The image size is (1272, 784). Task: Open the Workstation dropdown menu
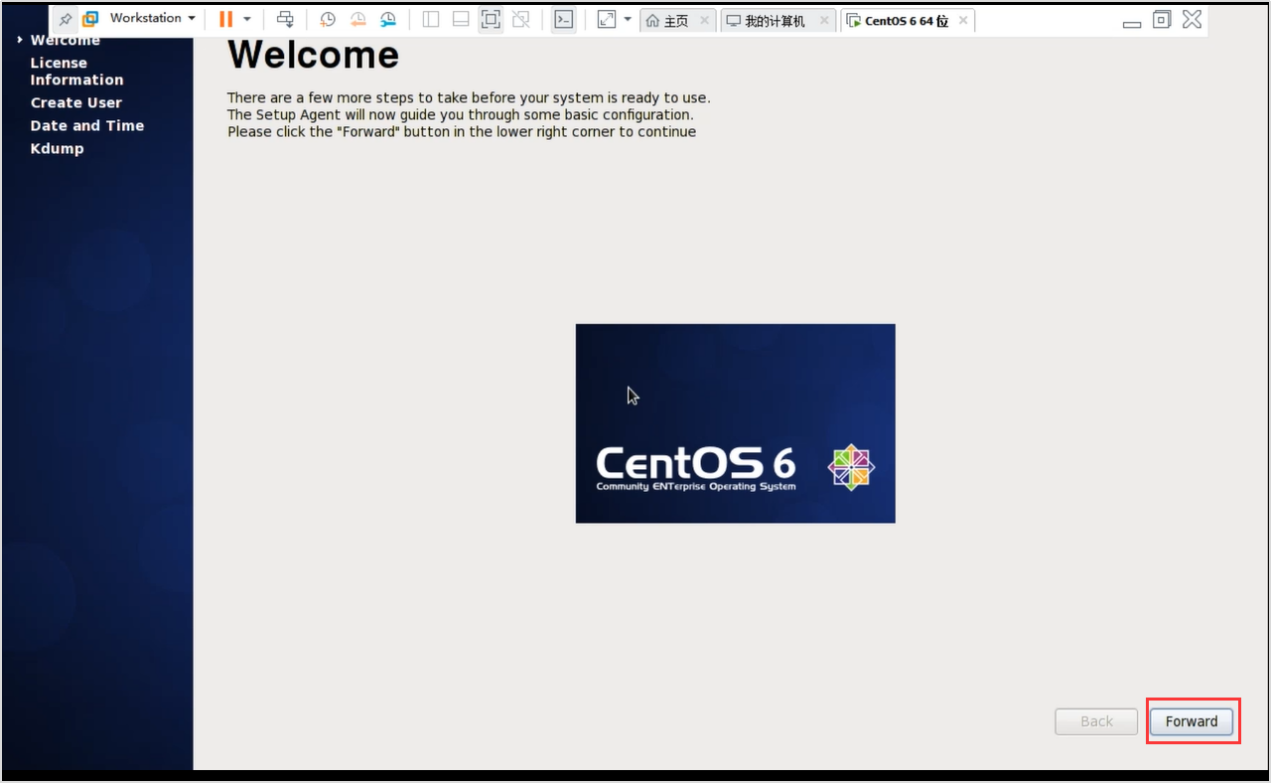click(x=152, y=19)
